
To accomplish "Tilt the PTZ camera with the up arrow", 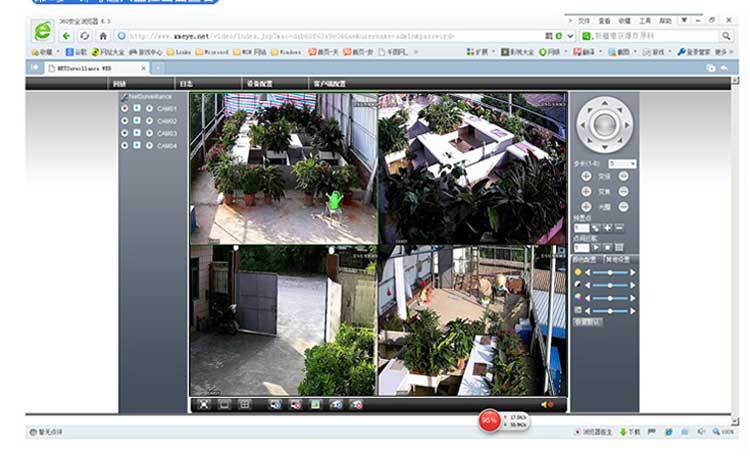I will click(x=605, y=103).
